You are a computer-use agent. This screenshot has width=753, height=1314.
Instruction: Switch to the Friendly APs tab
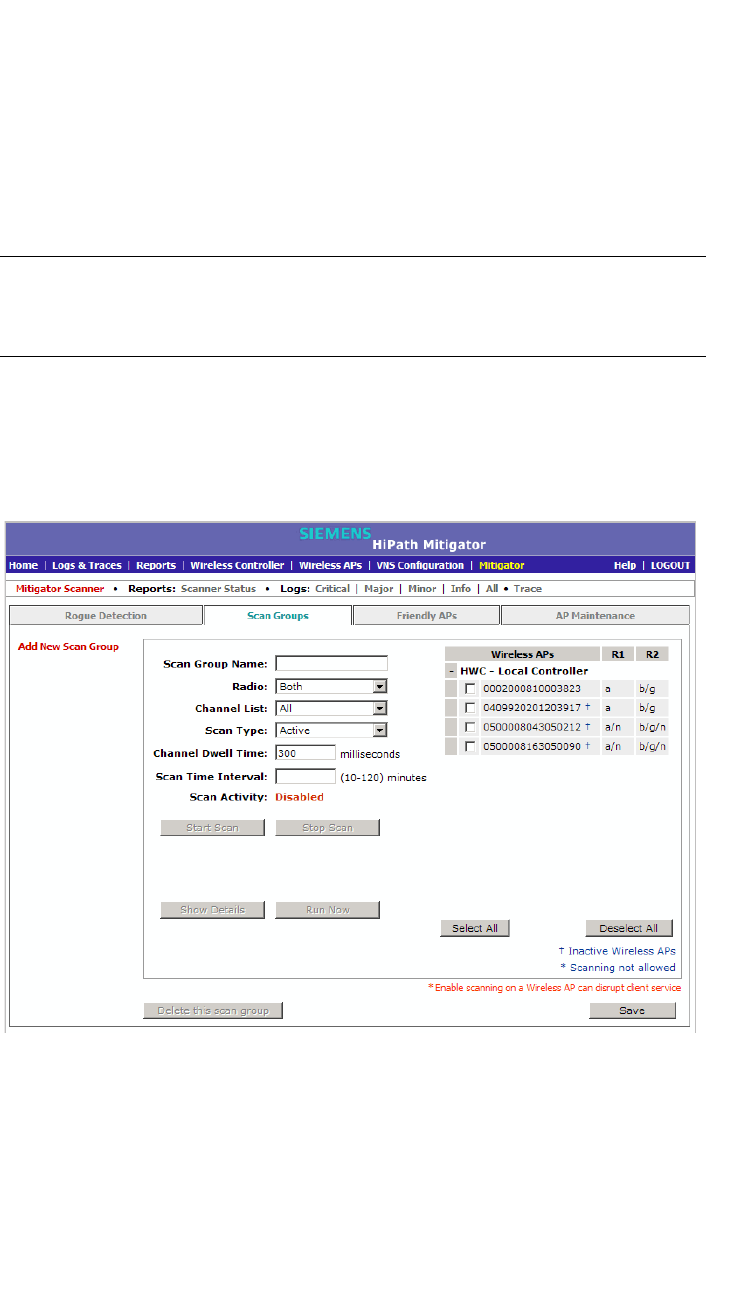click(427, 616)
